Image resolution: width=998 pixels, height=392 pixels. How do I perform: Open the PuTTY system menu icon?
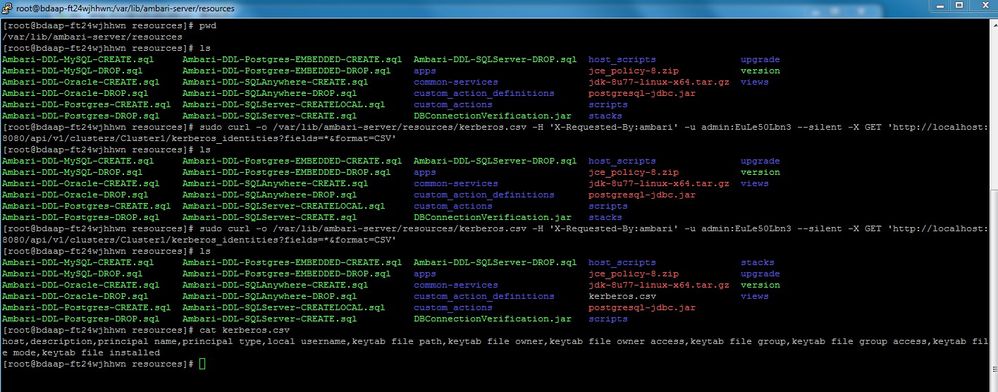pyautogui.click(x=8, y=8)
